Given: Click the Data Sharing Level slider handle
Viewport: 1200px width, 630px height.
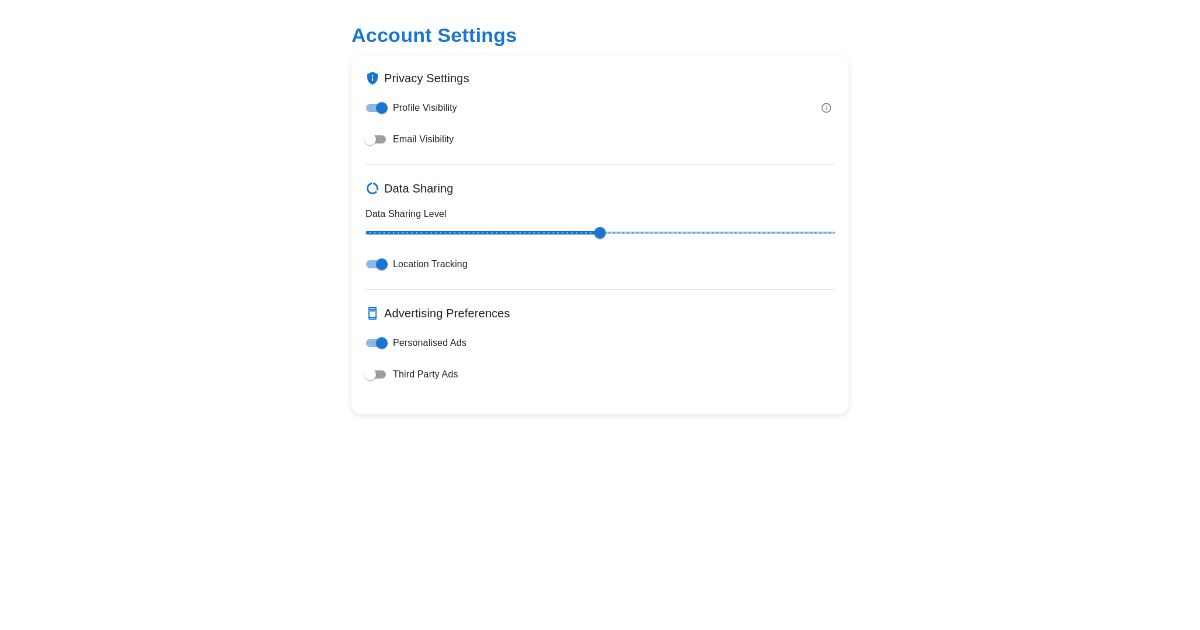Looking at the screenshot, I should tap(600, 233).
